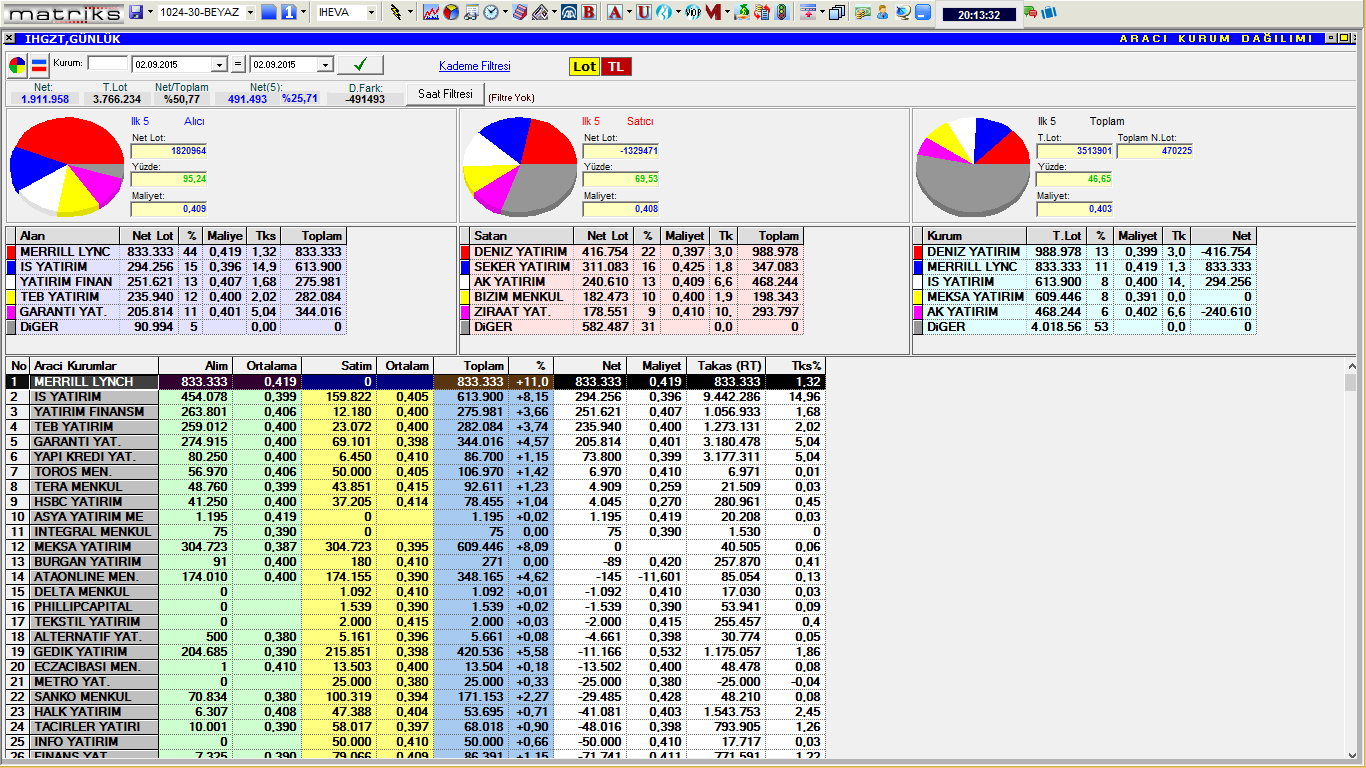
Task: Open the Kademe Filtresi link
Action: pyautogui.click(x=474, y=66)
